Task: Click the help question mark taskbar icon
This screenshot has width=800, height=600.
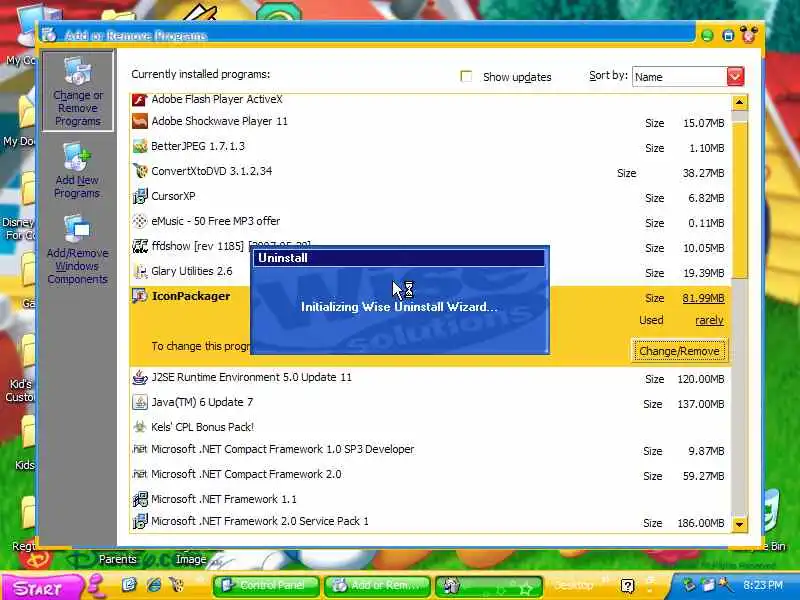Action: click(x=628, y=586)
